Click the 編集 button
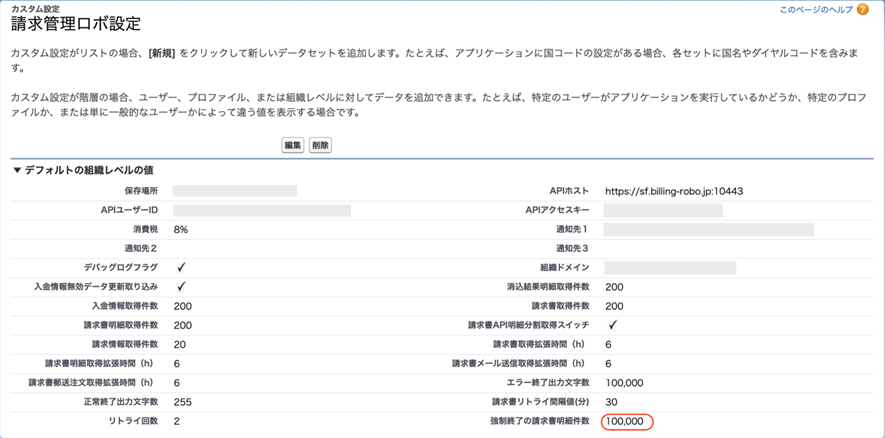Image resolution: width=885 pixels, height=438 pixels. (293, 145)
